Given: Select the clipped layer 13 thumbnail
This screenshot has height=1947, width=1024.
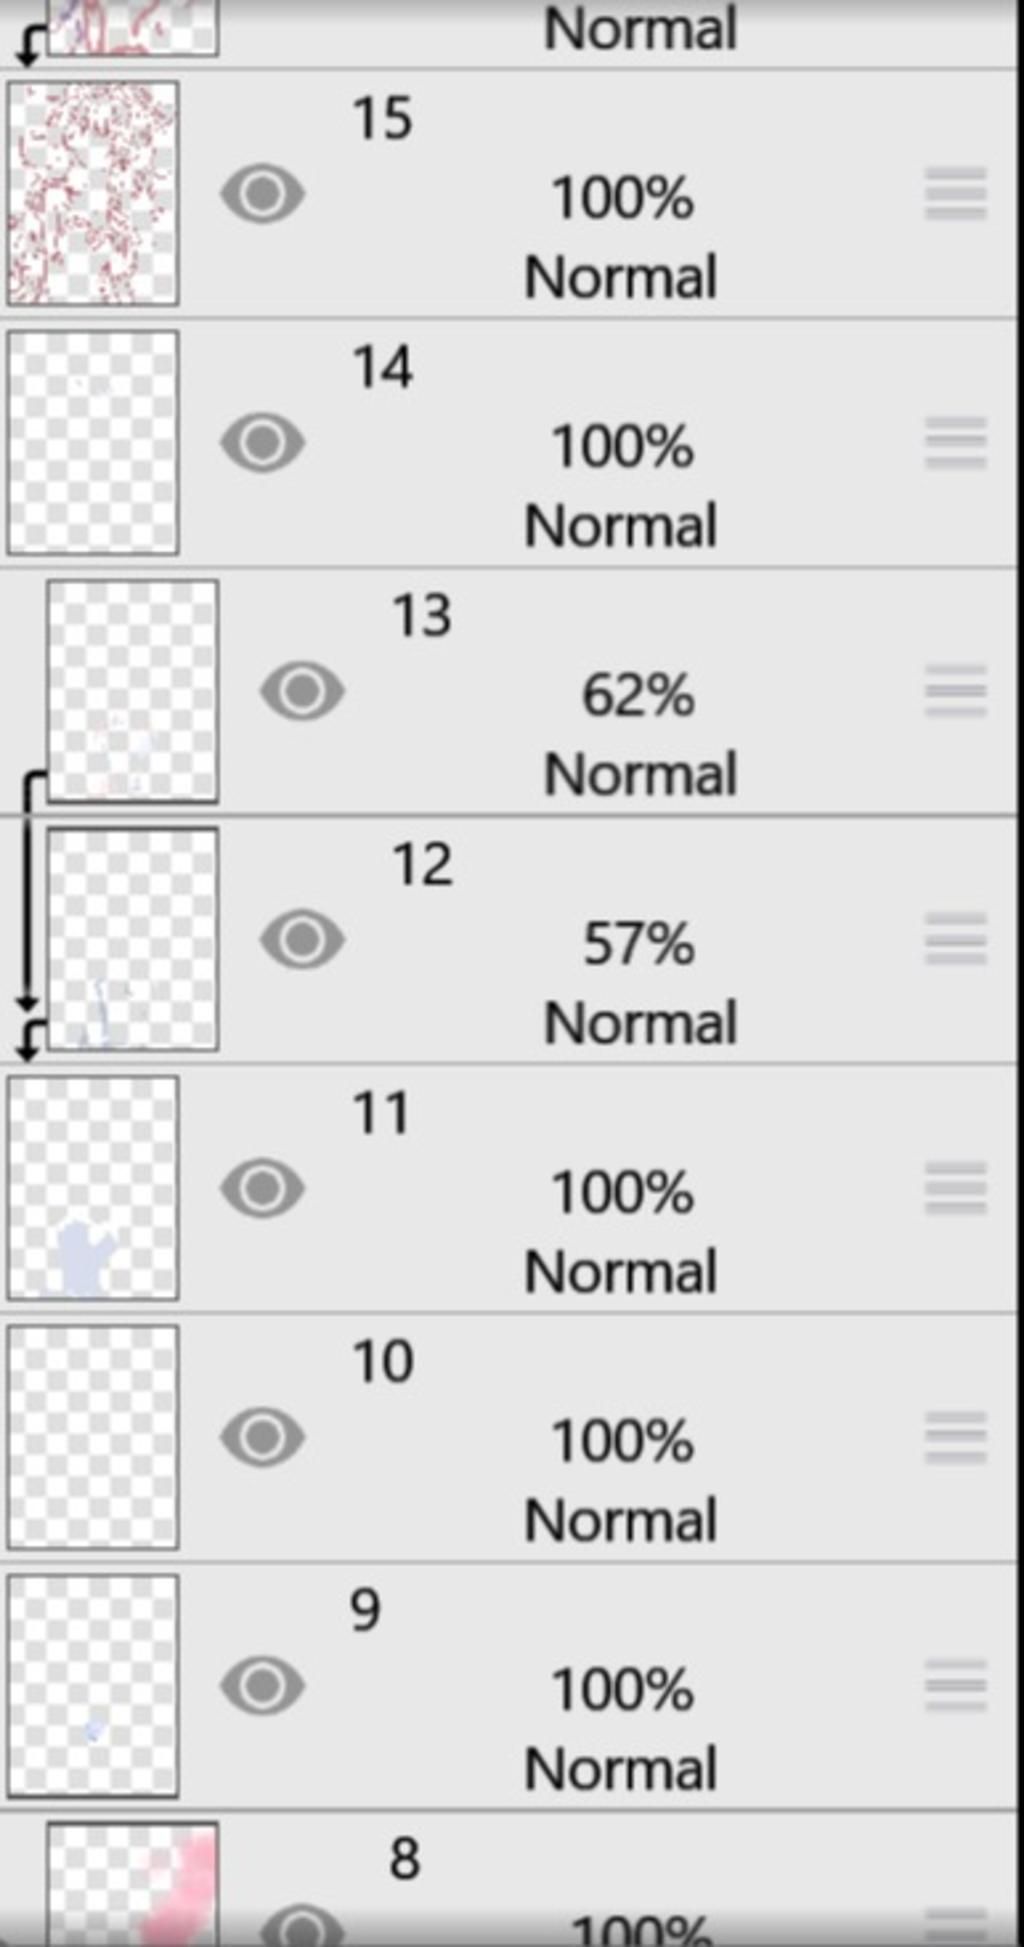Looking at the screenshot, I should 133,691.
